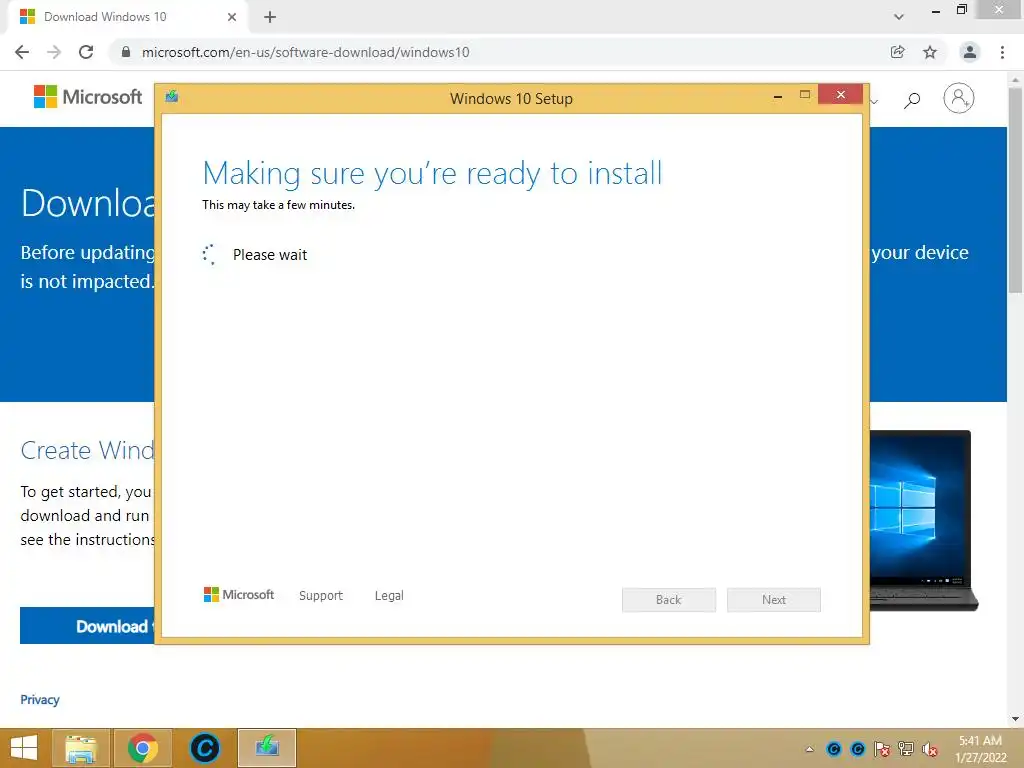The height and width of the screenshot is (768, 1024).
Task: Open Chrome profile avatar
Action: pyautogui.click(x=970, y=52)
